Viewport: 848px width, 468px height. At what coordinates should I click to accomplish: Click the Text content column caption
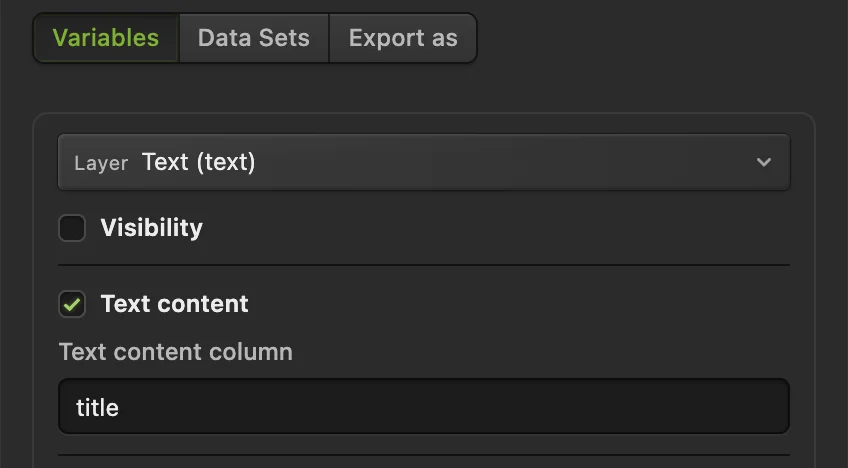tap(176, 352)
